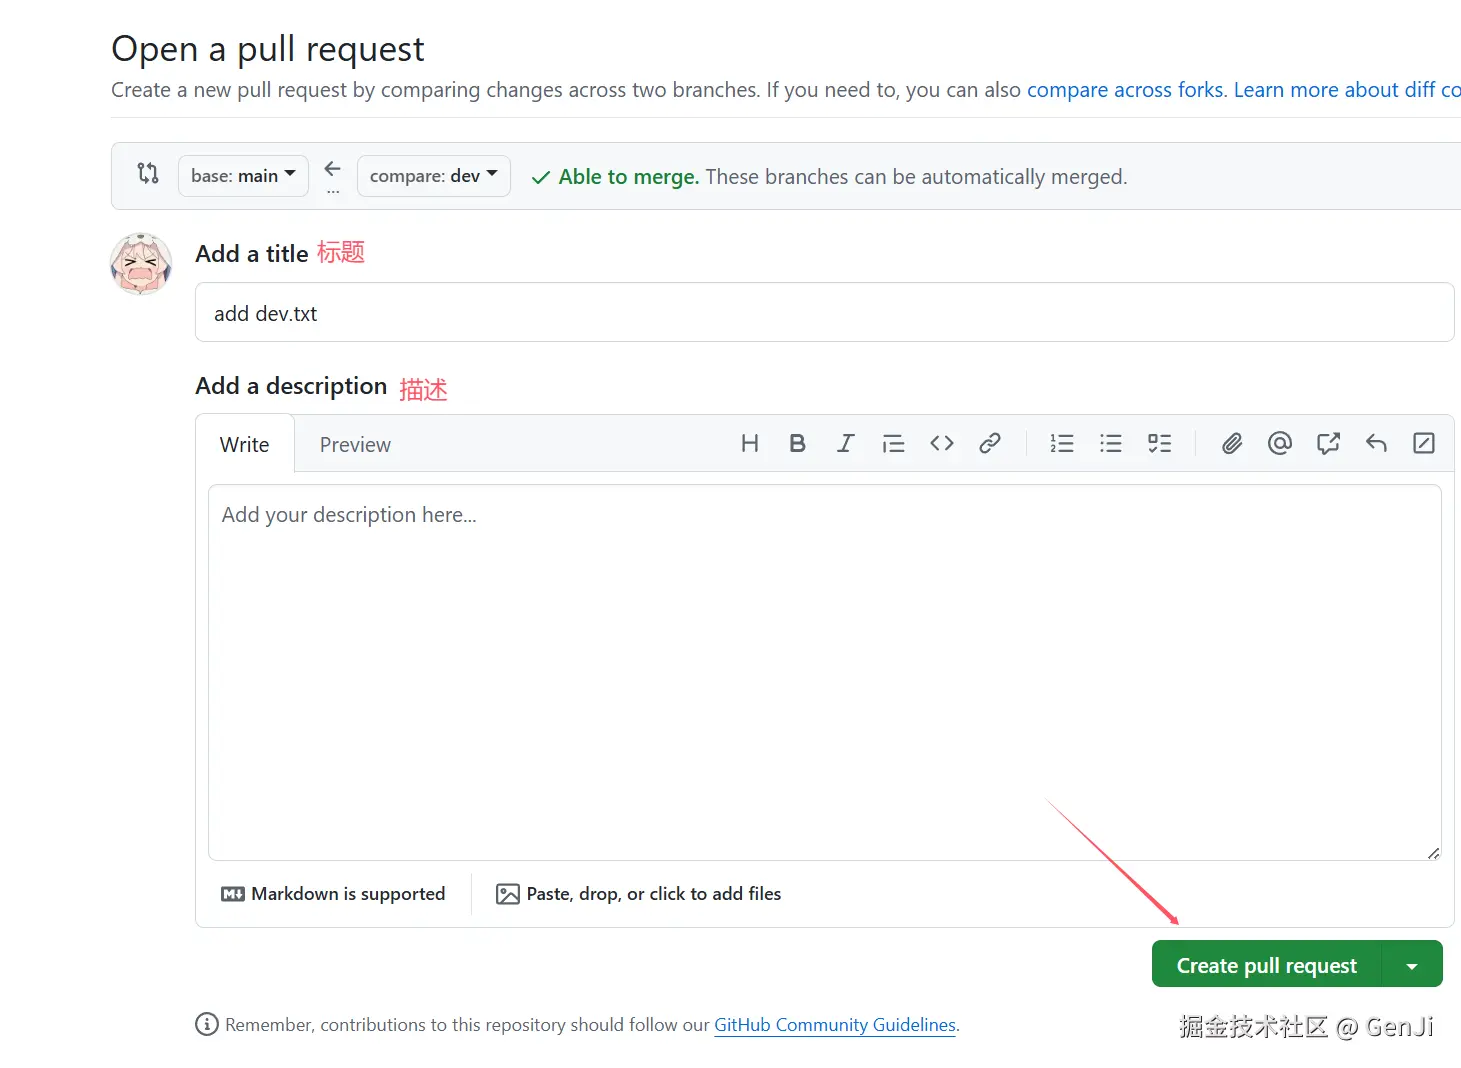This screenshot has height=1068, width=1461.
Task: Insert a saved reply arrow icon
Action: click(x=1376, y=444)
